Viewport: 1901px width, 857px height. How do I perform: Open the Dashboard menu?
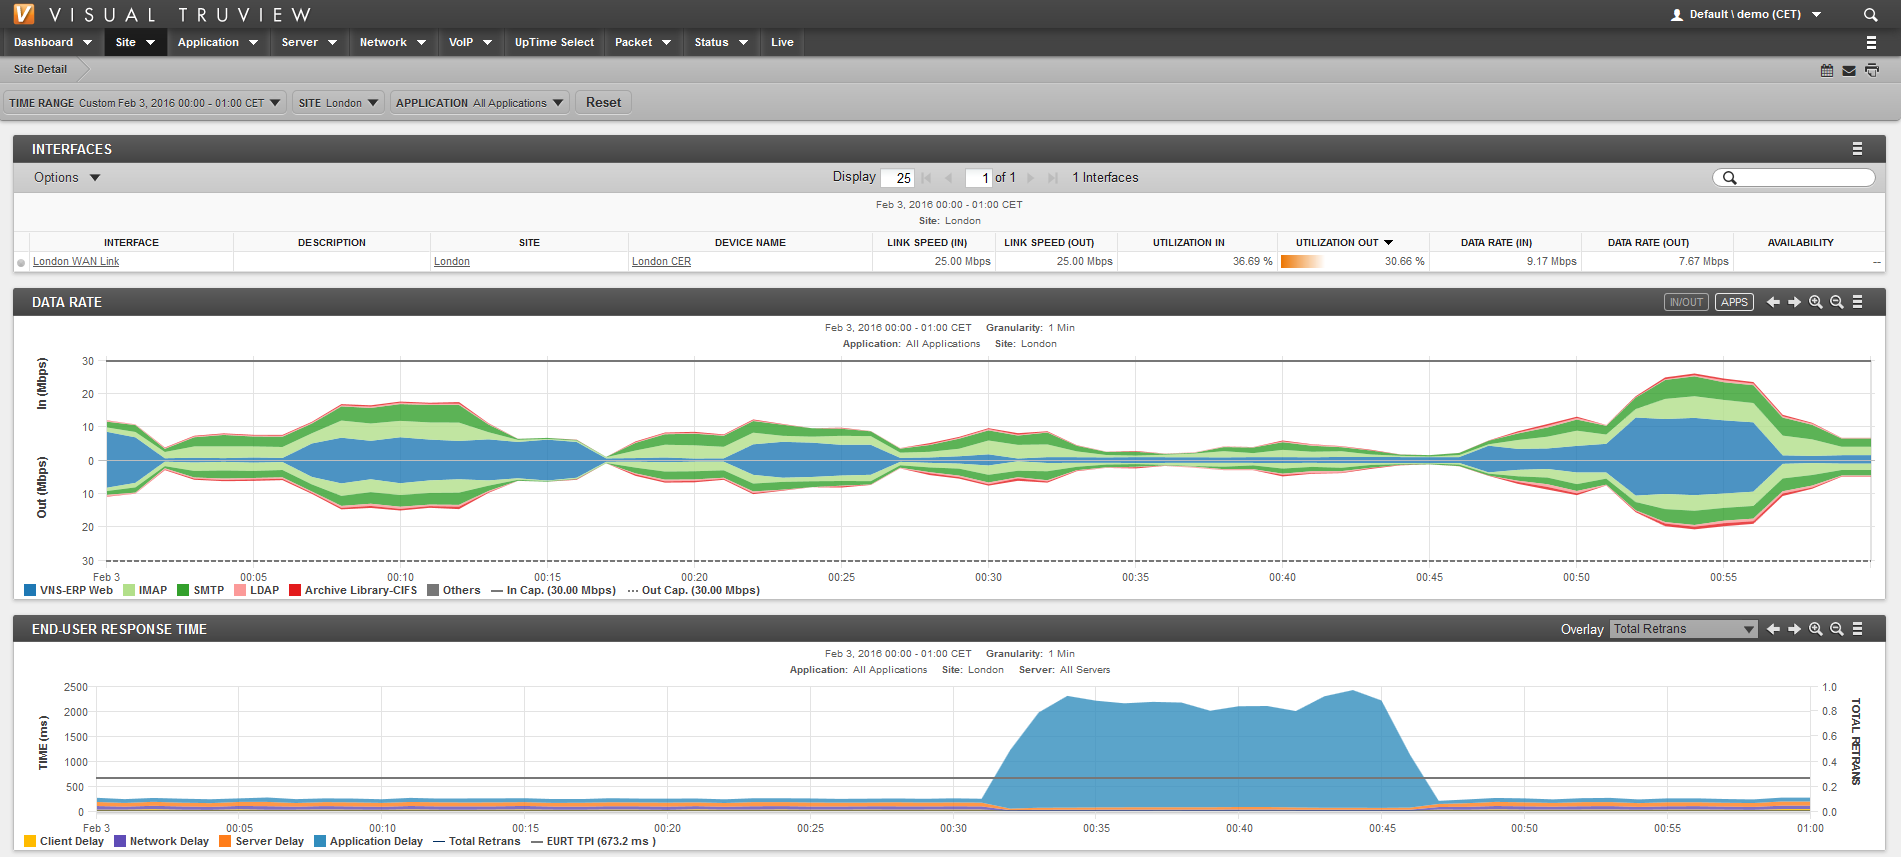53,42
